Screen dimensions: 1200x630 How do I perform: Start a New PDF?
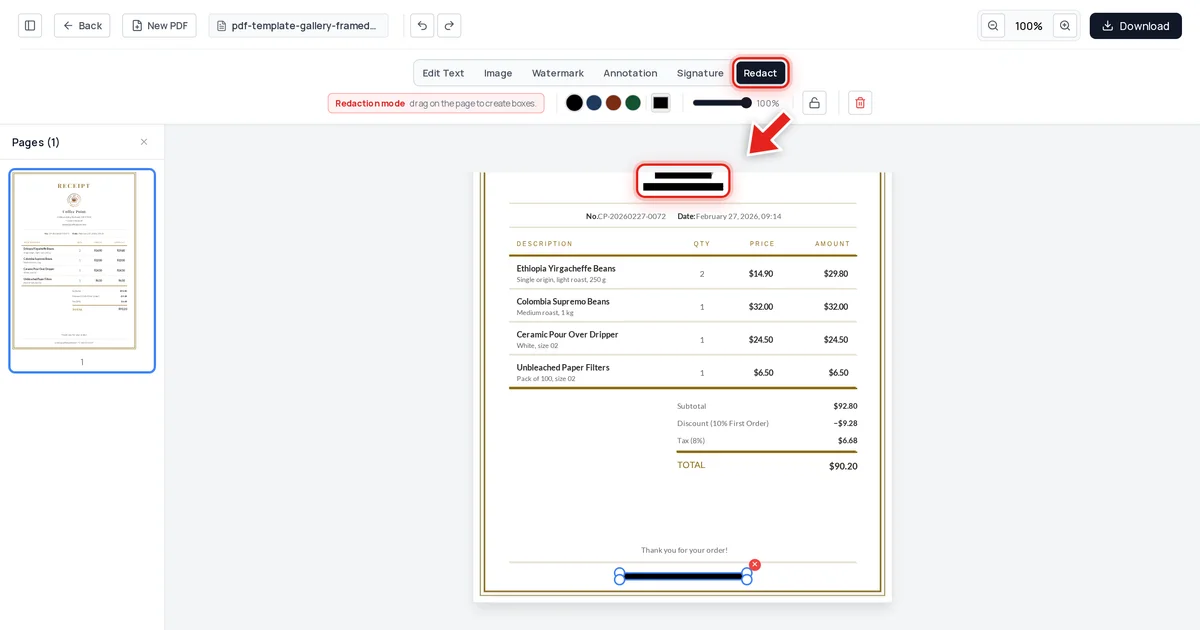tap(159, 26)
